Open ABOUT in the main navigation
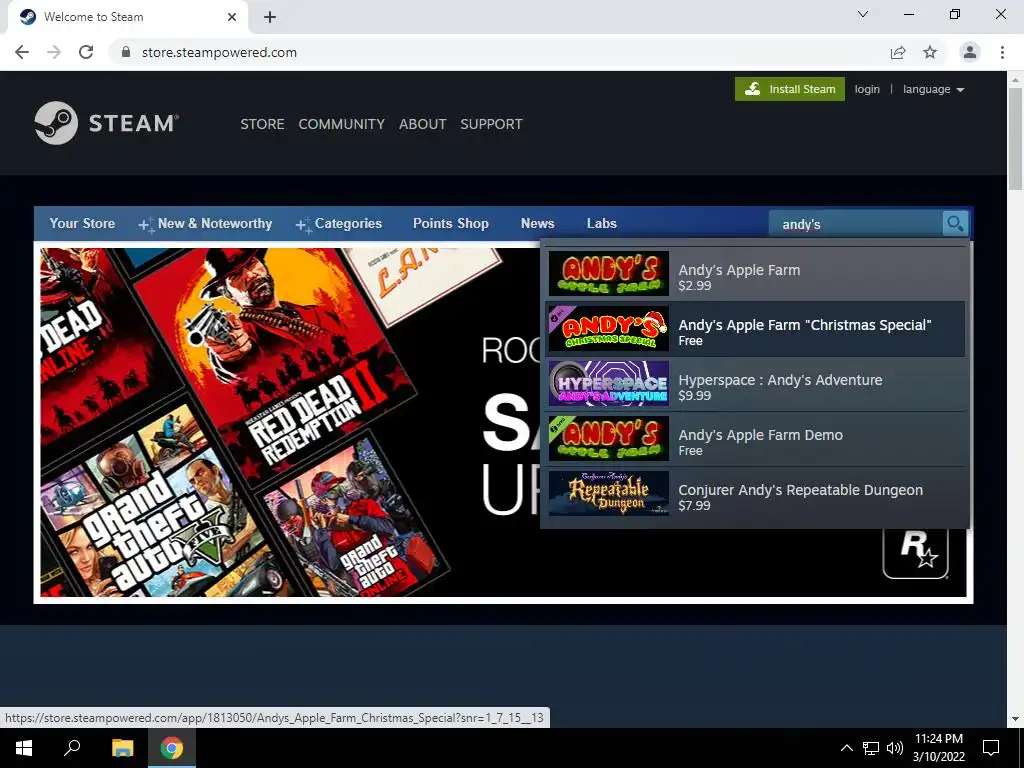This screenshot has width=1024, height=768. 423,124
